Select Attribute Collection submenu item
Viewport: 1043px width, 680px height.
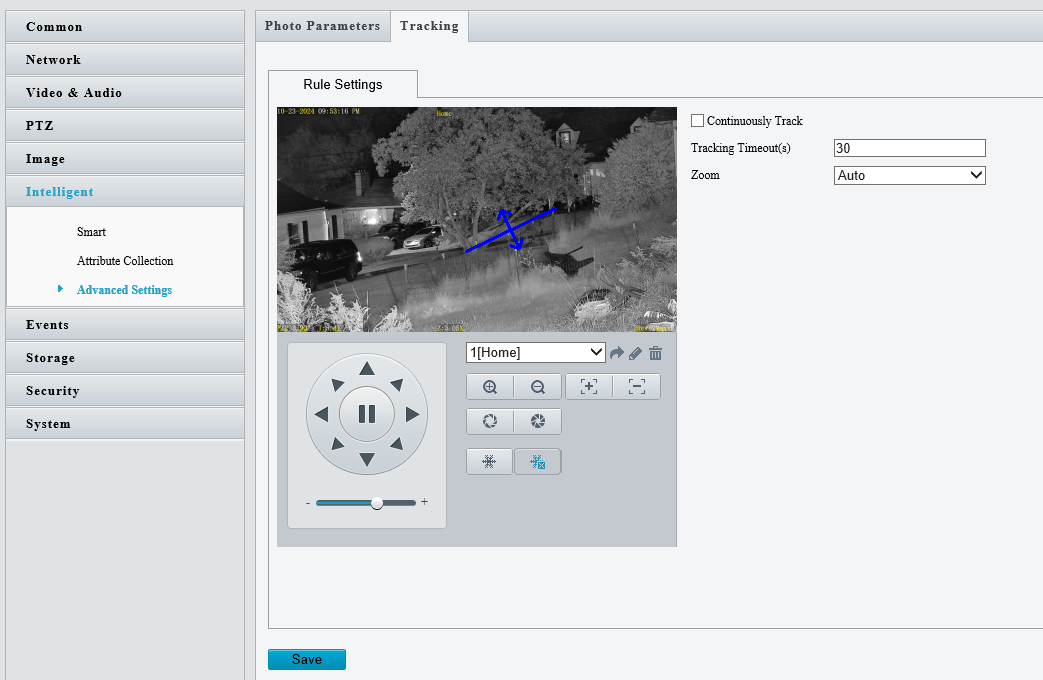point(125,261)
